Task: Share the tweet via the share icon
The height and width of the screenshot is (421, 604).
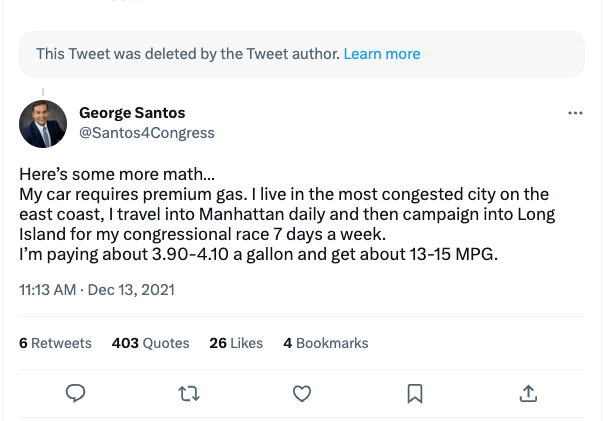Action: tap(529, 394)
